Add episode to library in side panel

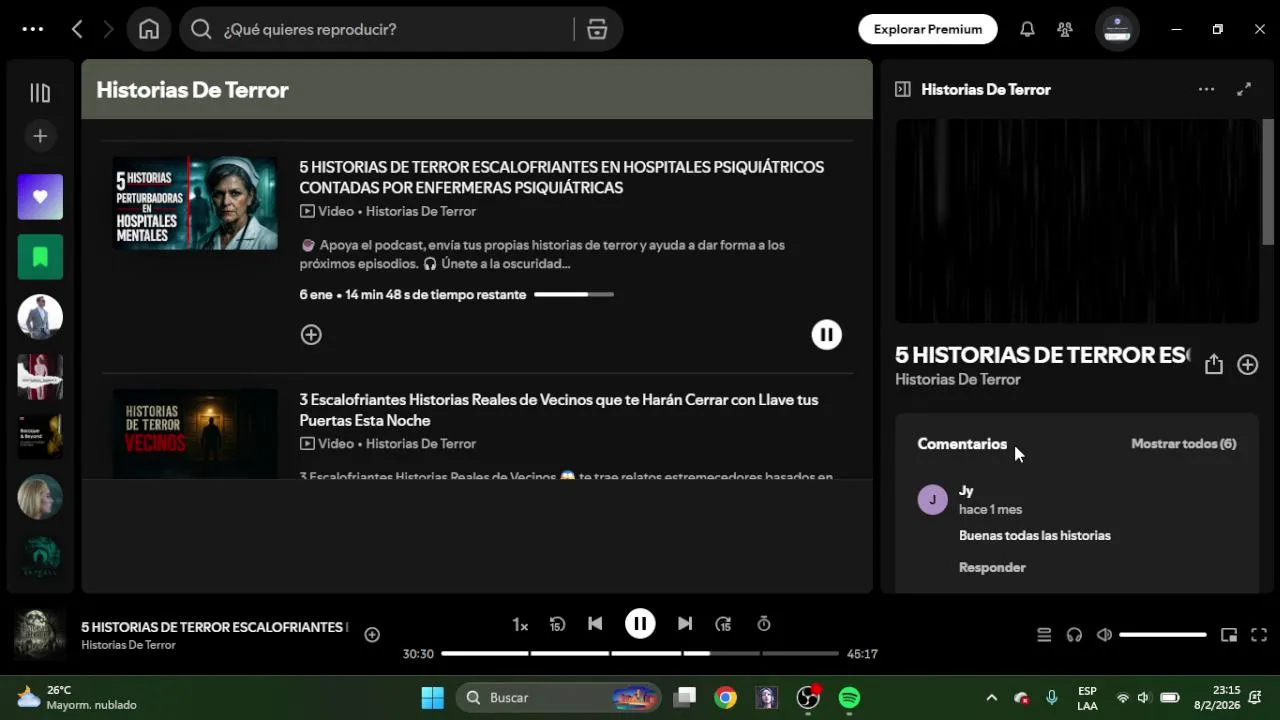pos(1247,365)
